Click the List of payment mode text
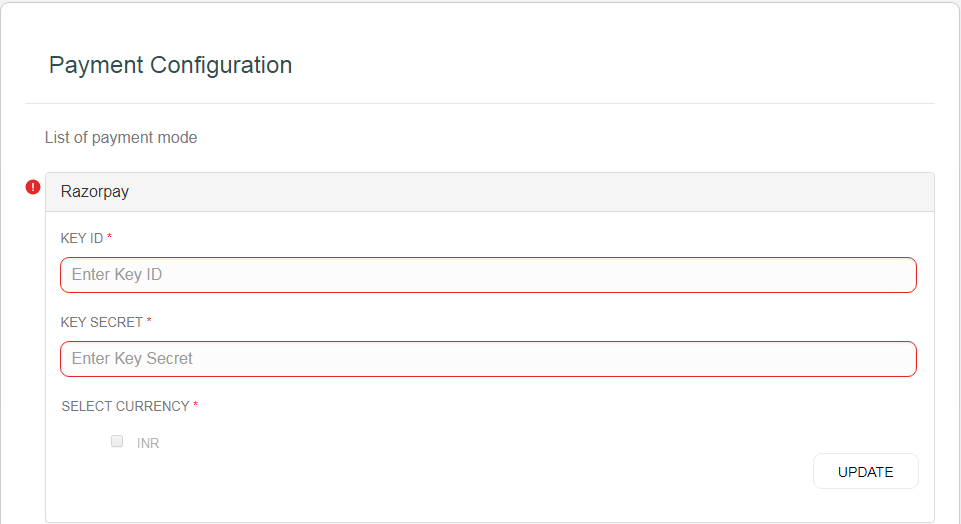This screenshot has width=961, height=524. 121,137
